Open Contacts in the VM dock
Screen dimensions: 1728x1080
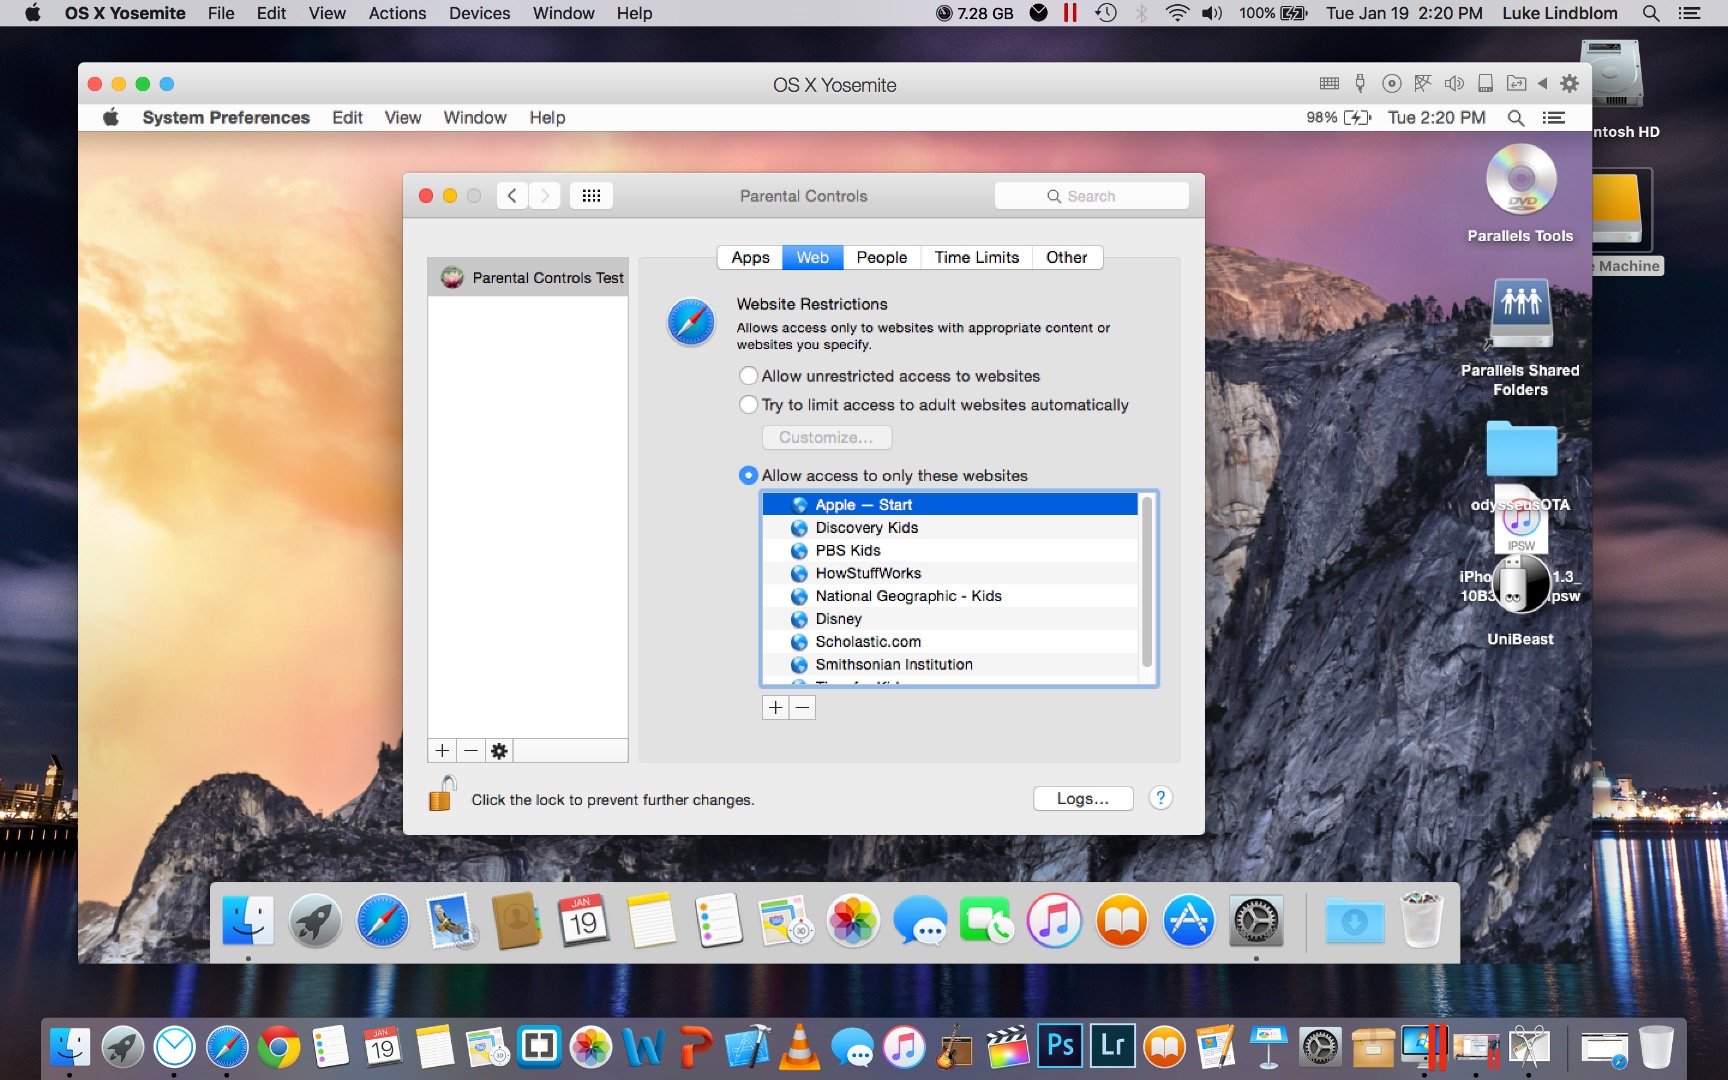click(x=516, y=921)
